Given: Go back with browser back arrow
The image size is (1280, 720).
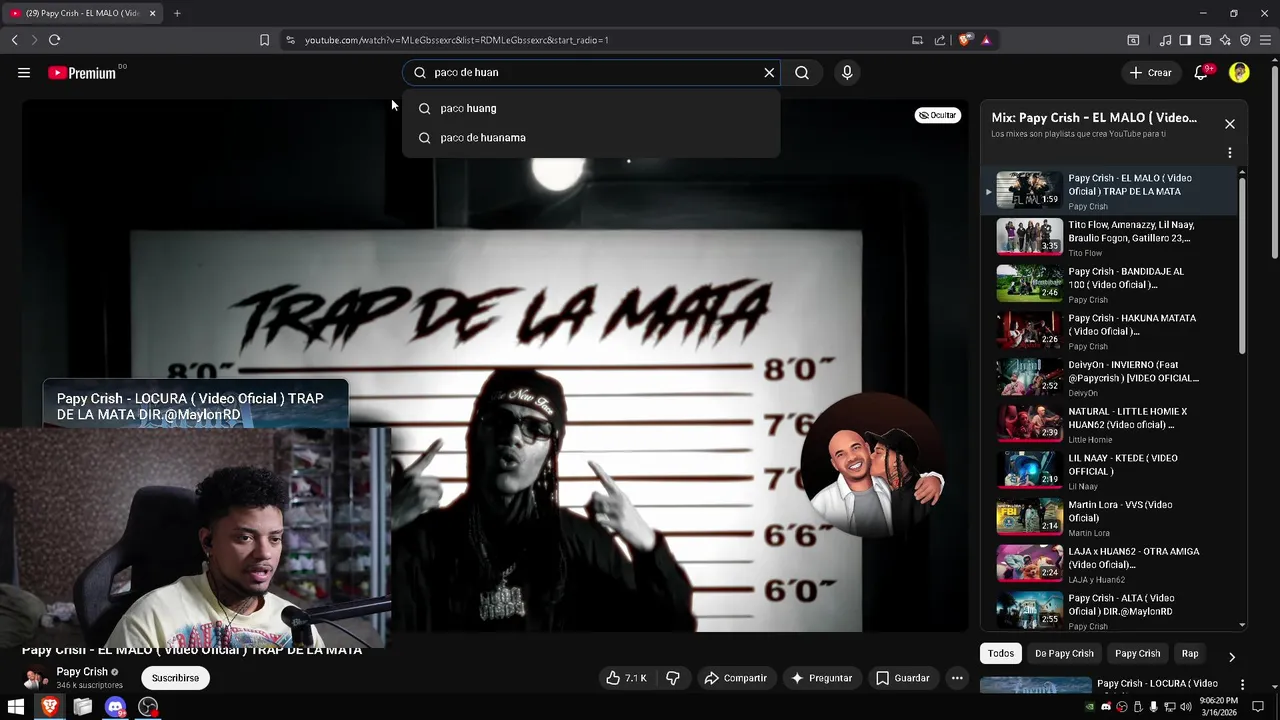Looking at the screenshot, I should (x=15, y=40).
